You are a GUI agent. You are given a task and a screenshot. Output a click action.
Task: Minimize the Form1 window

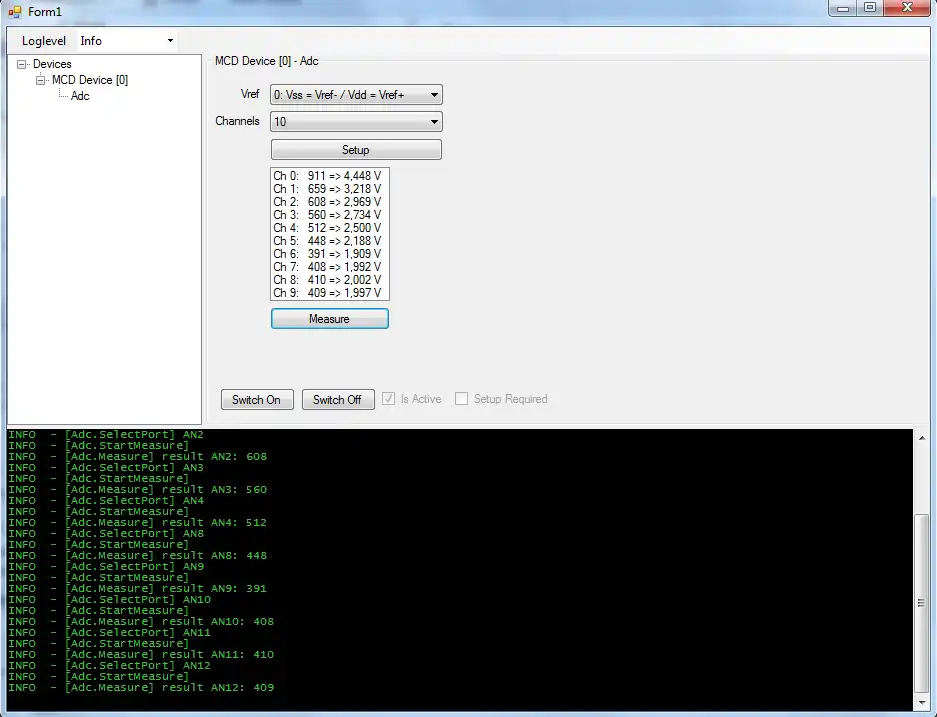(843, 8)
